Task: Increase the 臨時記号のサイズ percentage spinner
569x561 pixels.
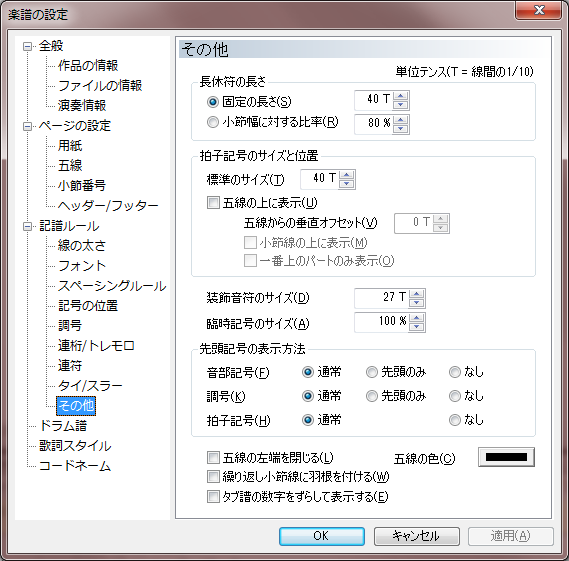Action: point(416,318)
